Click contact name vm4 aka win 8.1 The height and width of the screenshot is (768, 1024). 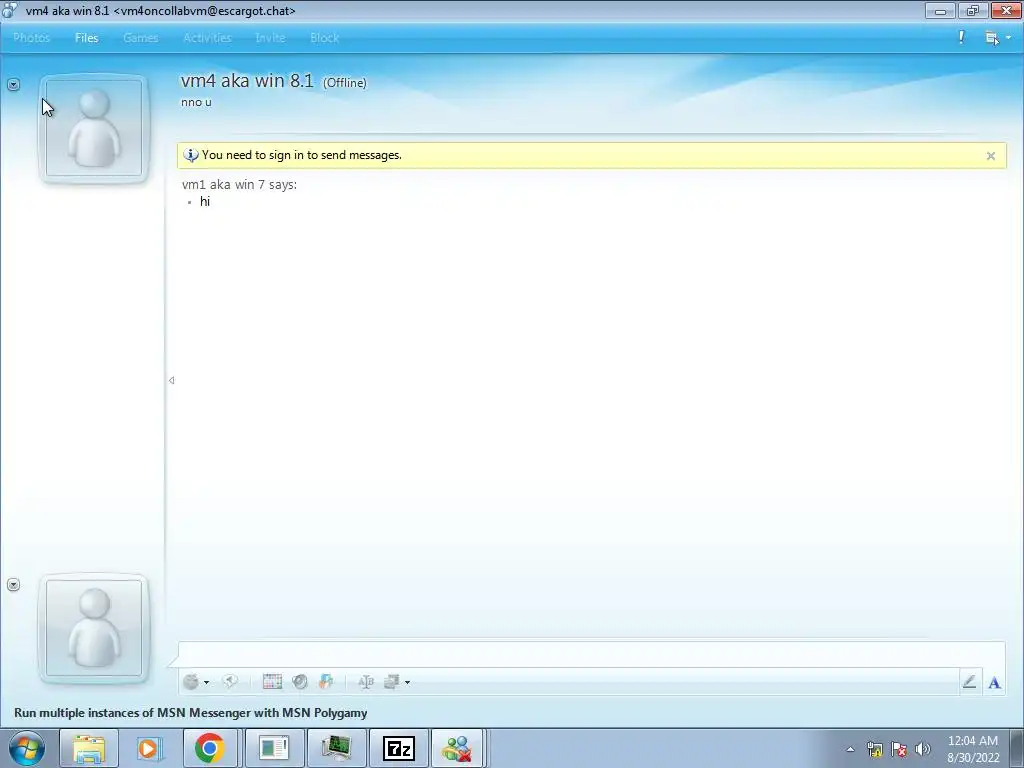[247, 81]
